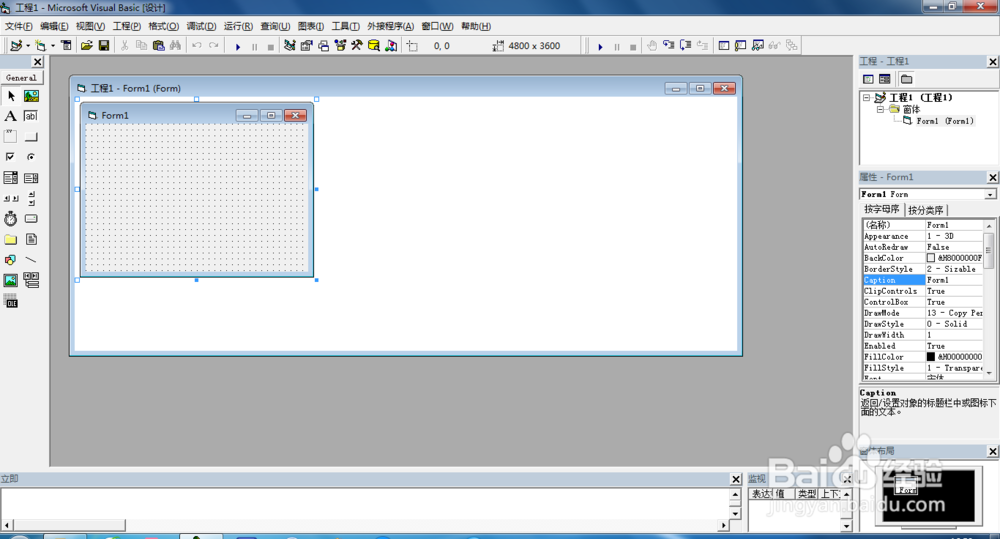Screen dimensions: 1000x539
Task: Select the Line control tool
Action: point(31,260)
